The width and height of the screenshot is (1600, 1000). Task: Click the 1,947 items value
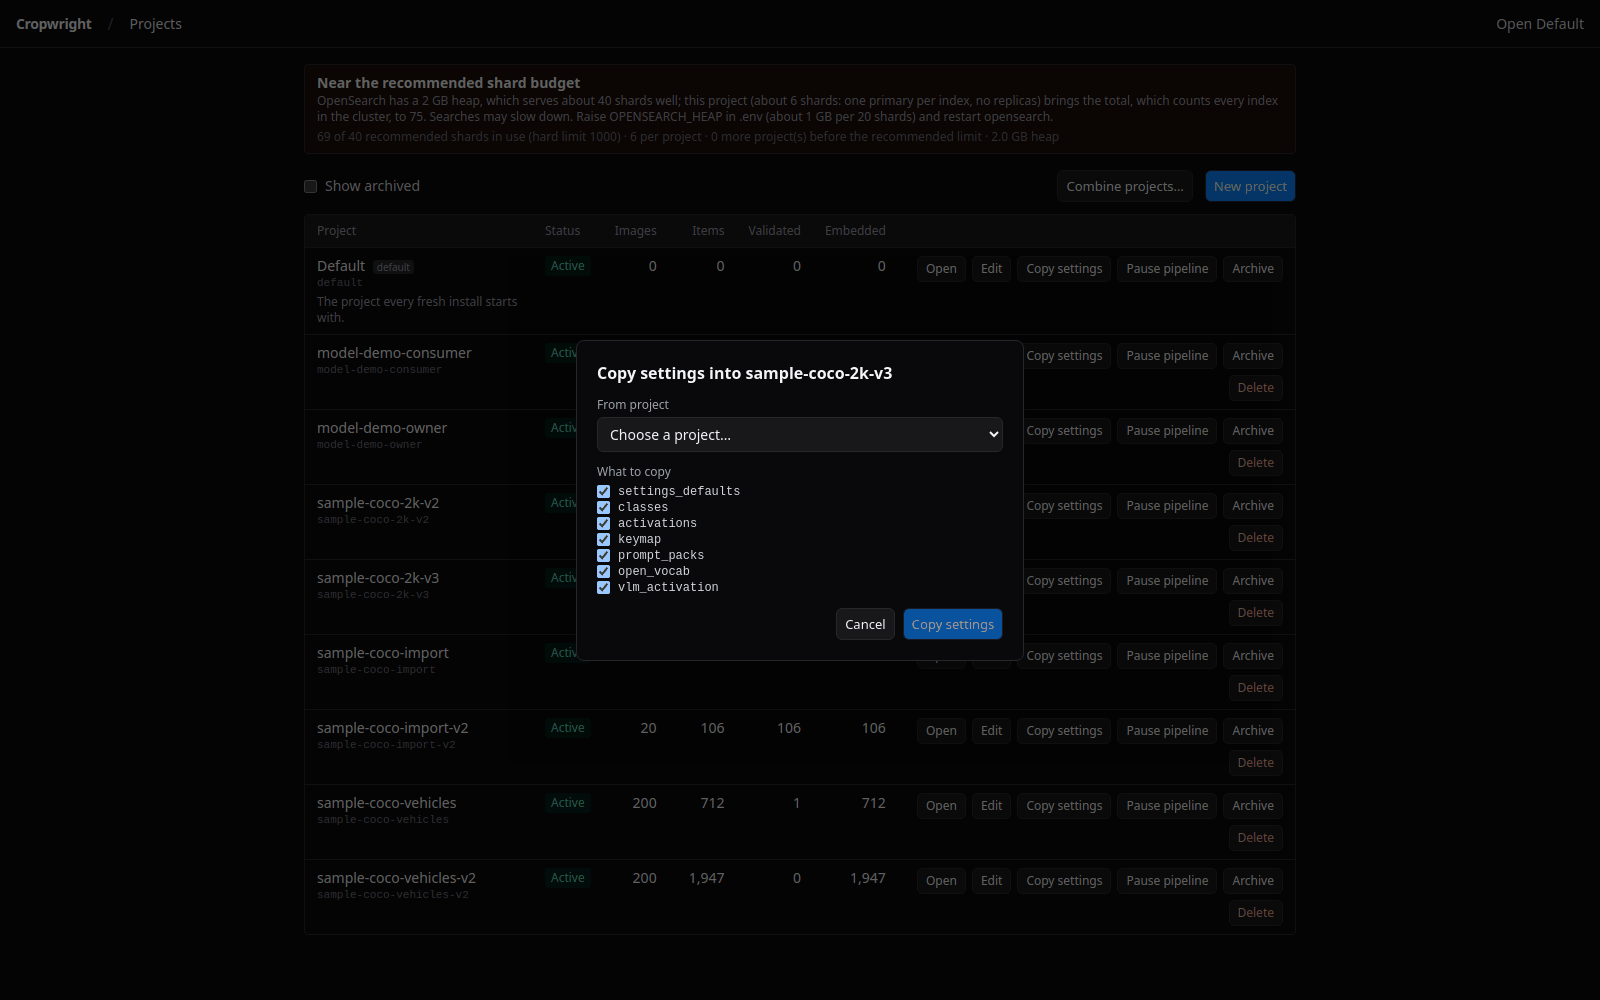(707, 878)
